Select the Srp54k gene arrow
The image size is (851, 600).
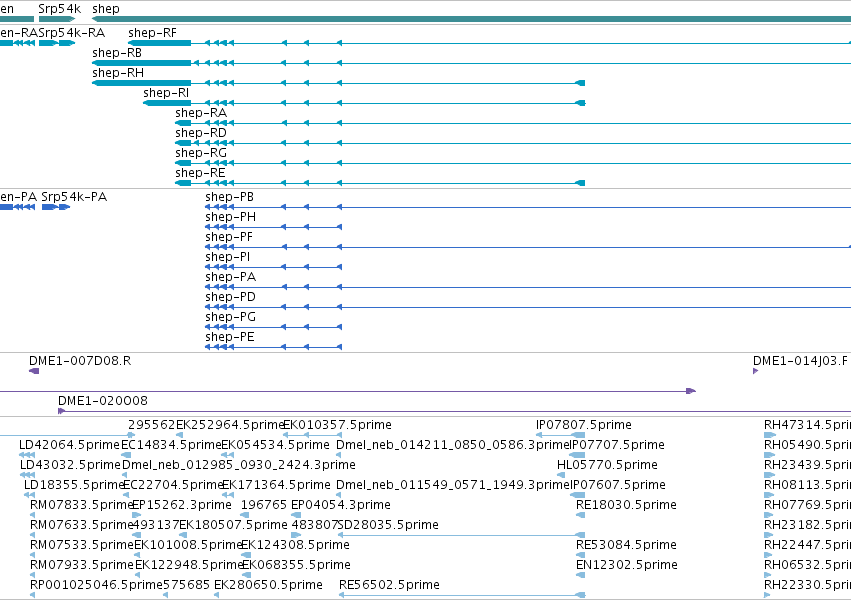(57, 19)
